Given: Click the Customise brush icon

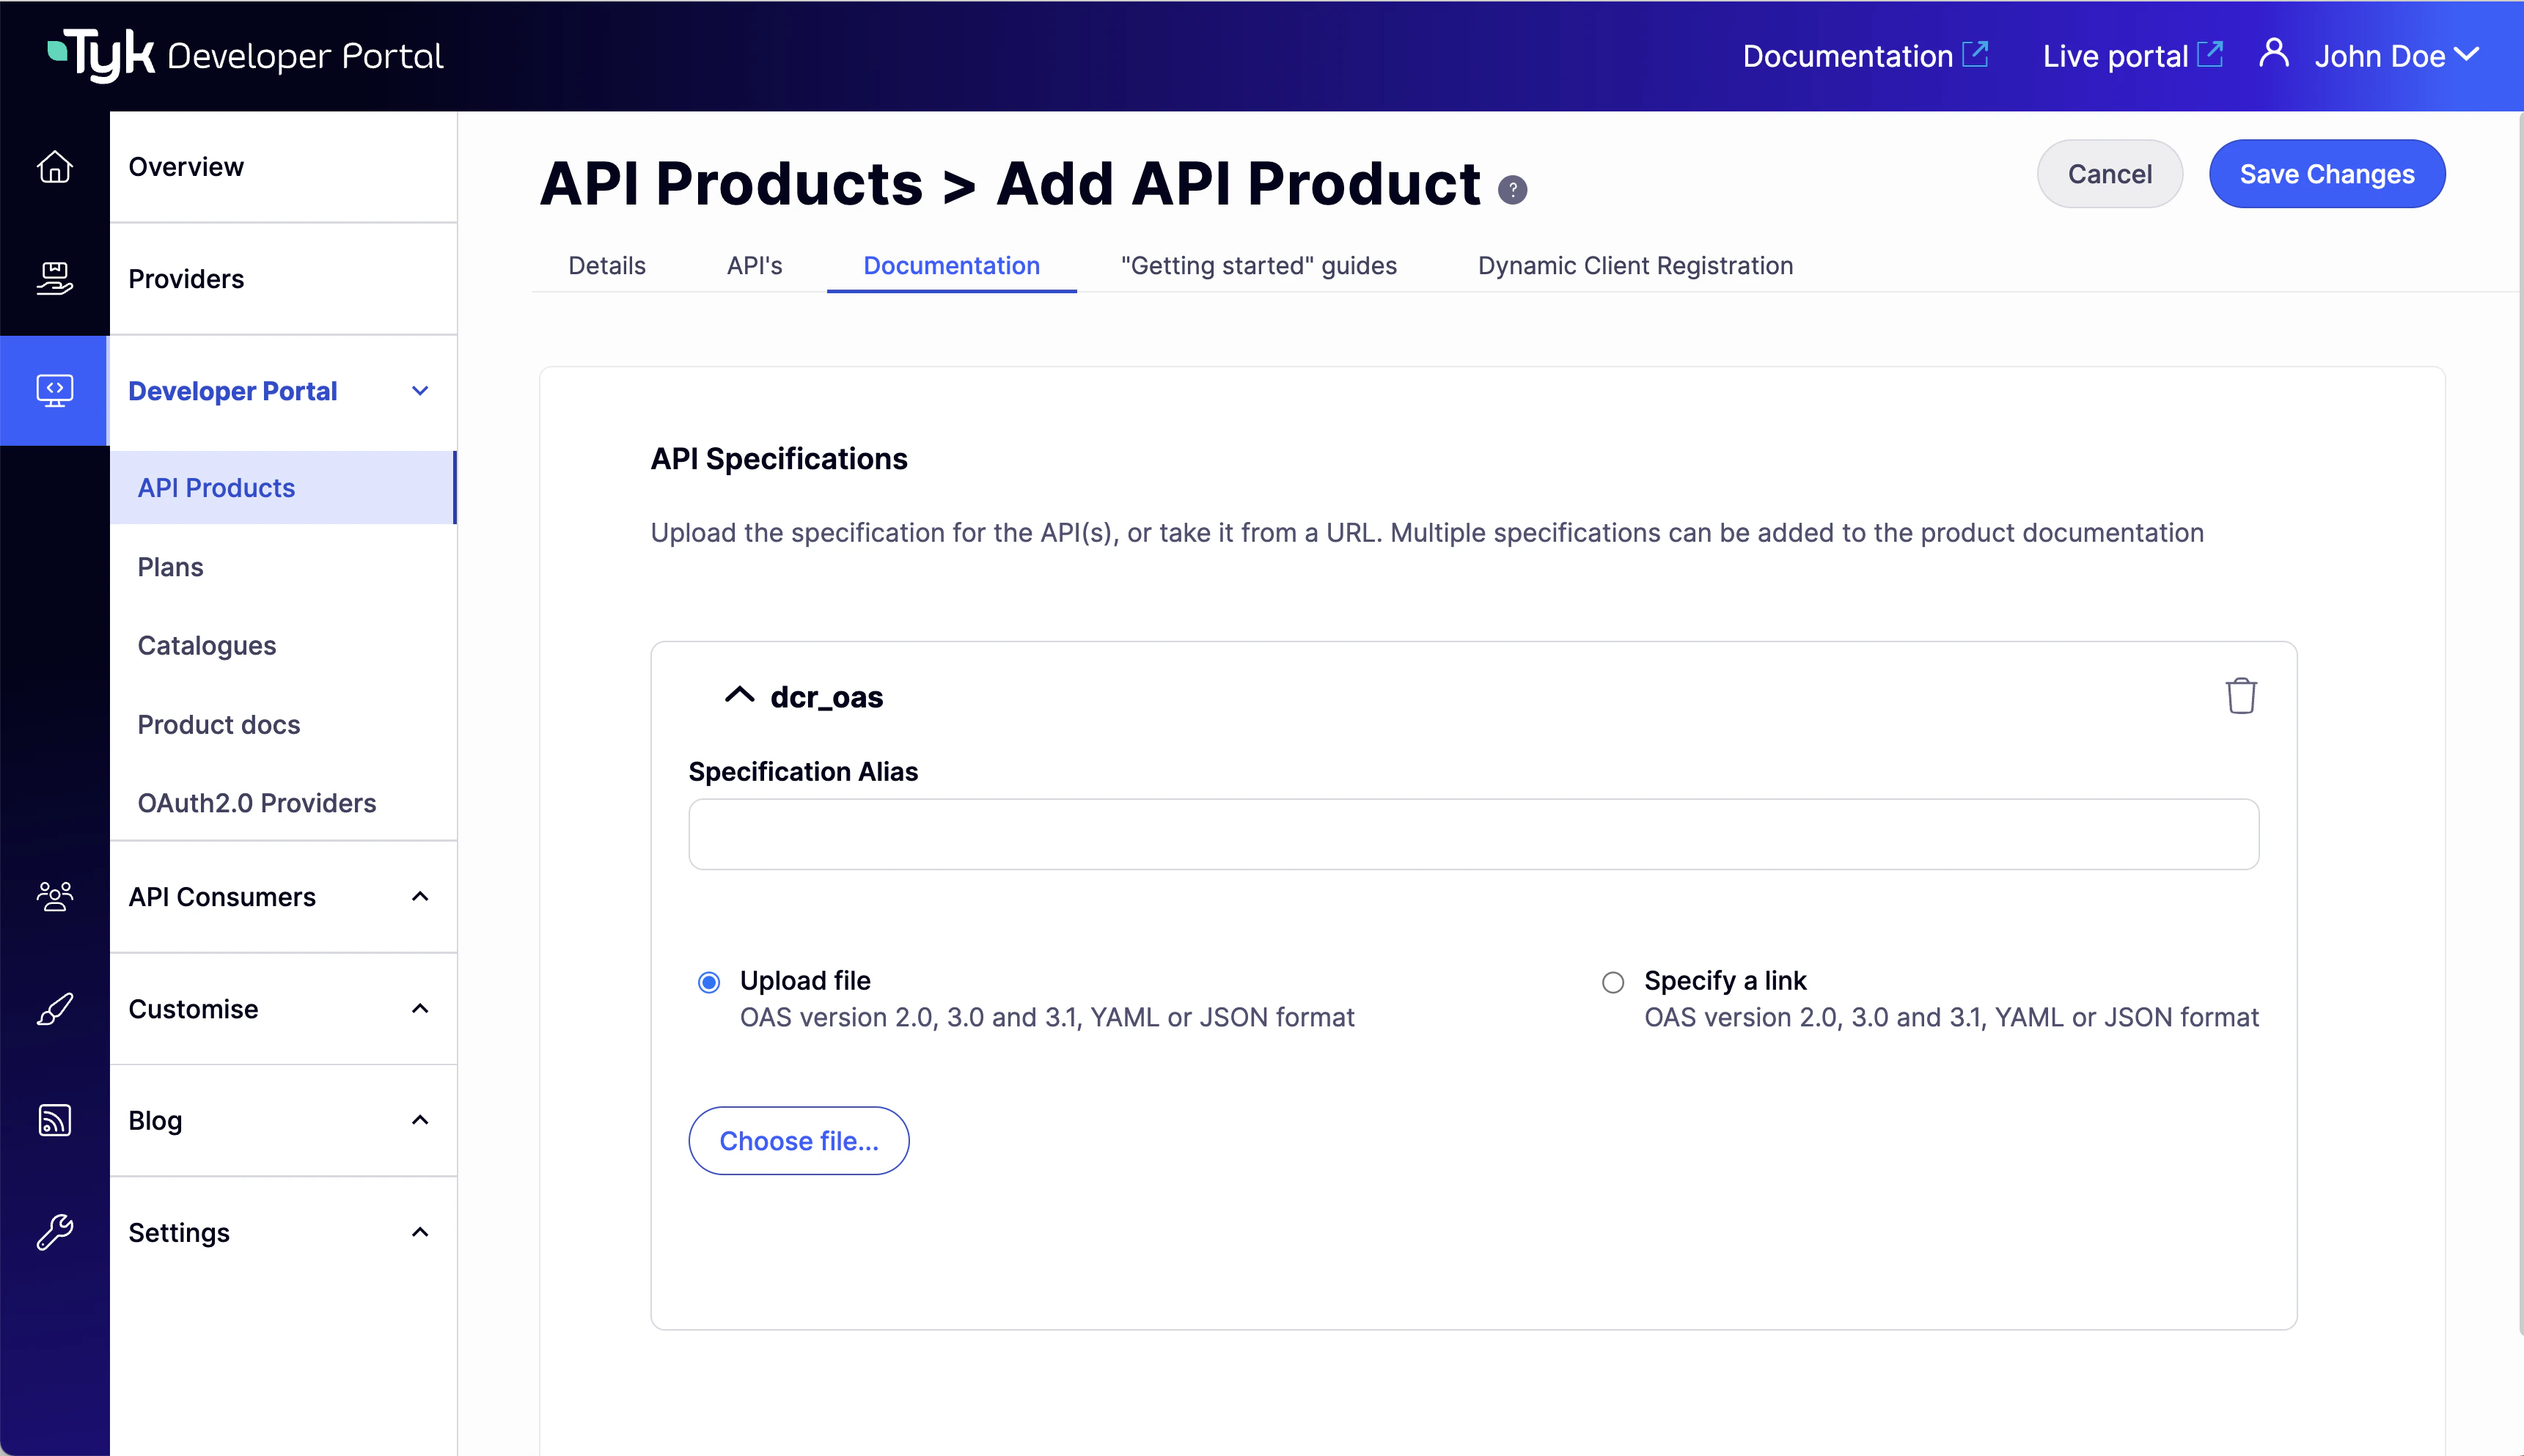Looking at the screenshot, I should (x=55, y=1008).
